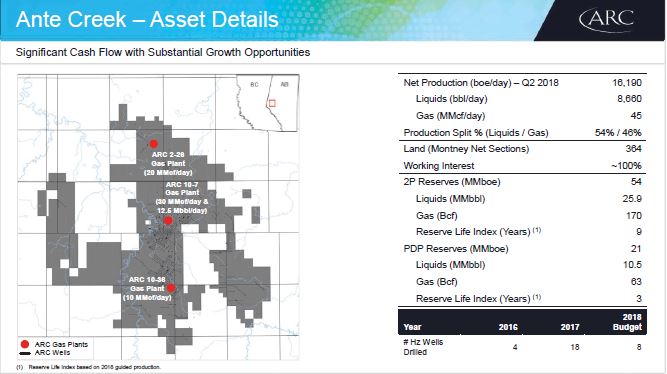667x374 pixels.
Task: Click the red ARC 10-36 Gas Plant marker
Action: click(x=171, y=288)
